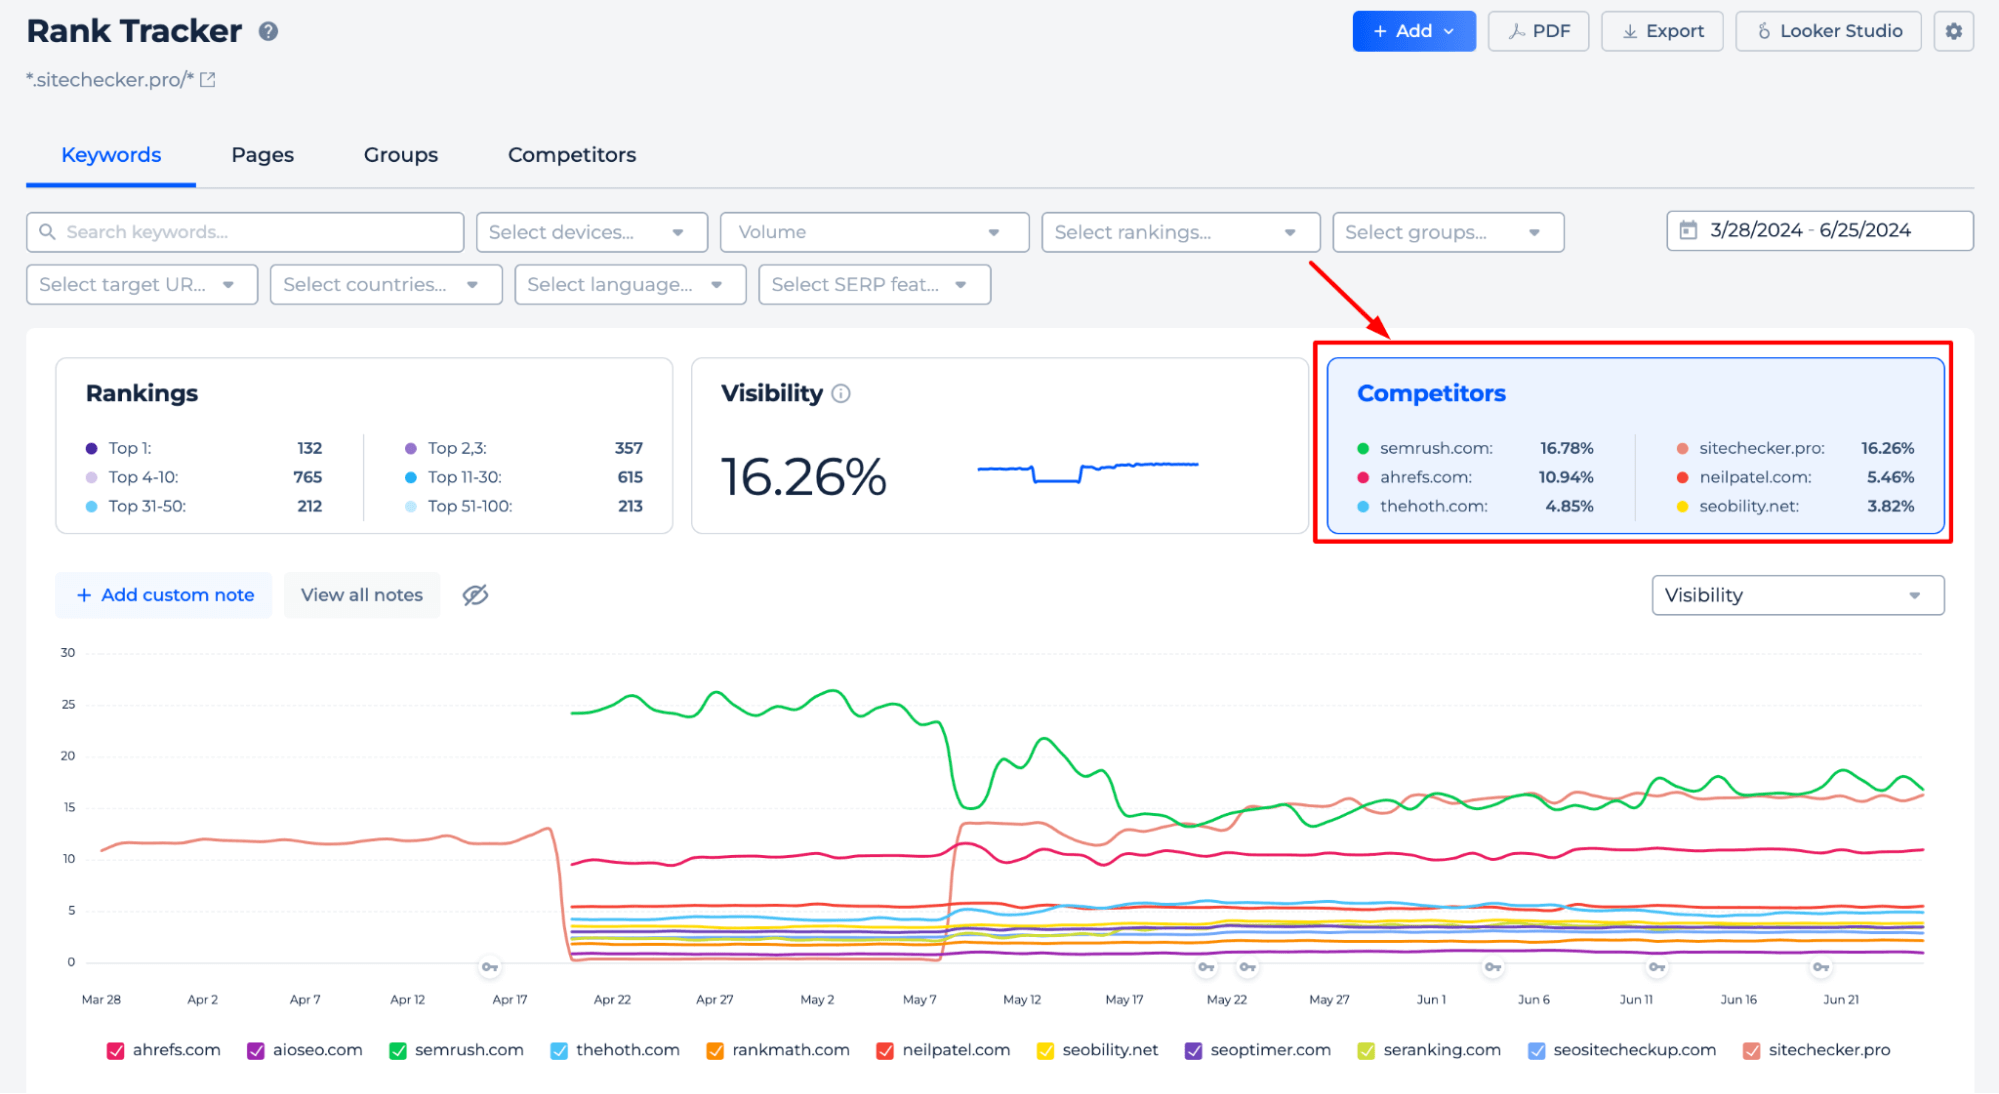Uncheck aioseo.com in chart legend

[x=256, y=1050]
